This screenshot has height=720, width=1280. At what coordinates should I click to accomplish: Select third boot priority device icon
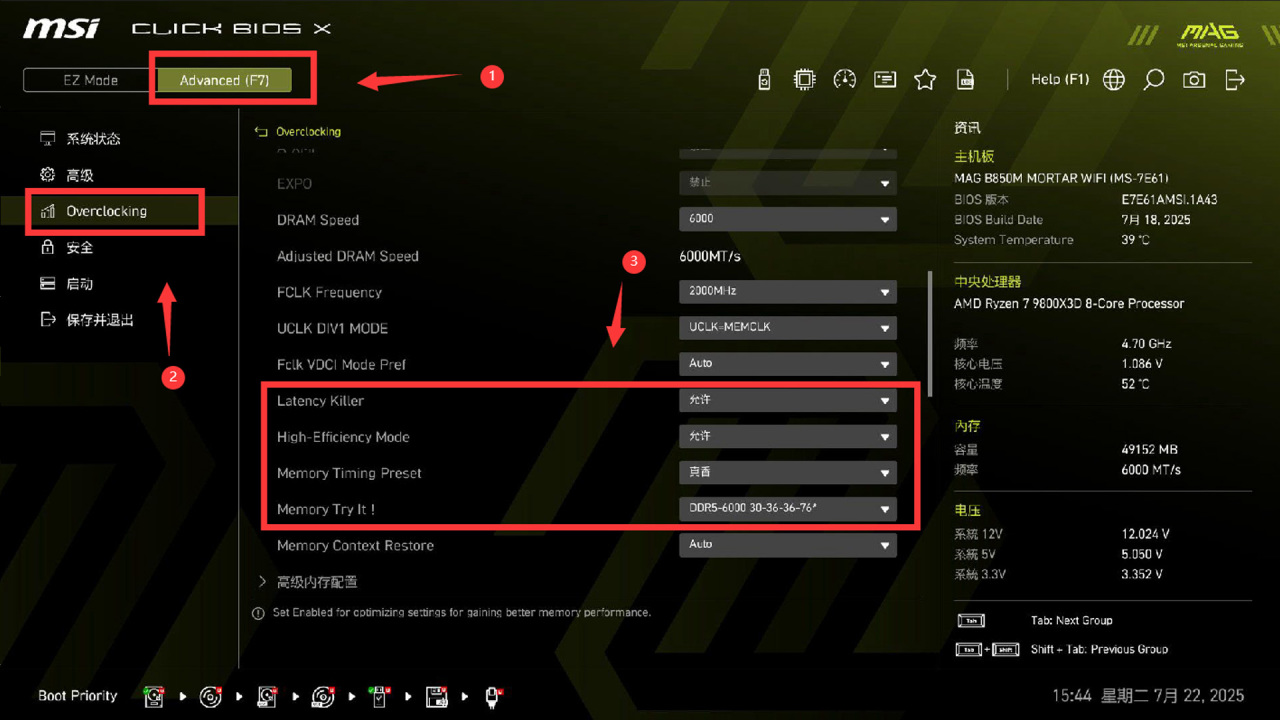click(267, 696)
